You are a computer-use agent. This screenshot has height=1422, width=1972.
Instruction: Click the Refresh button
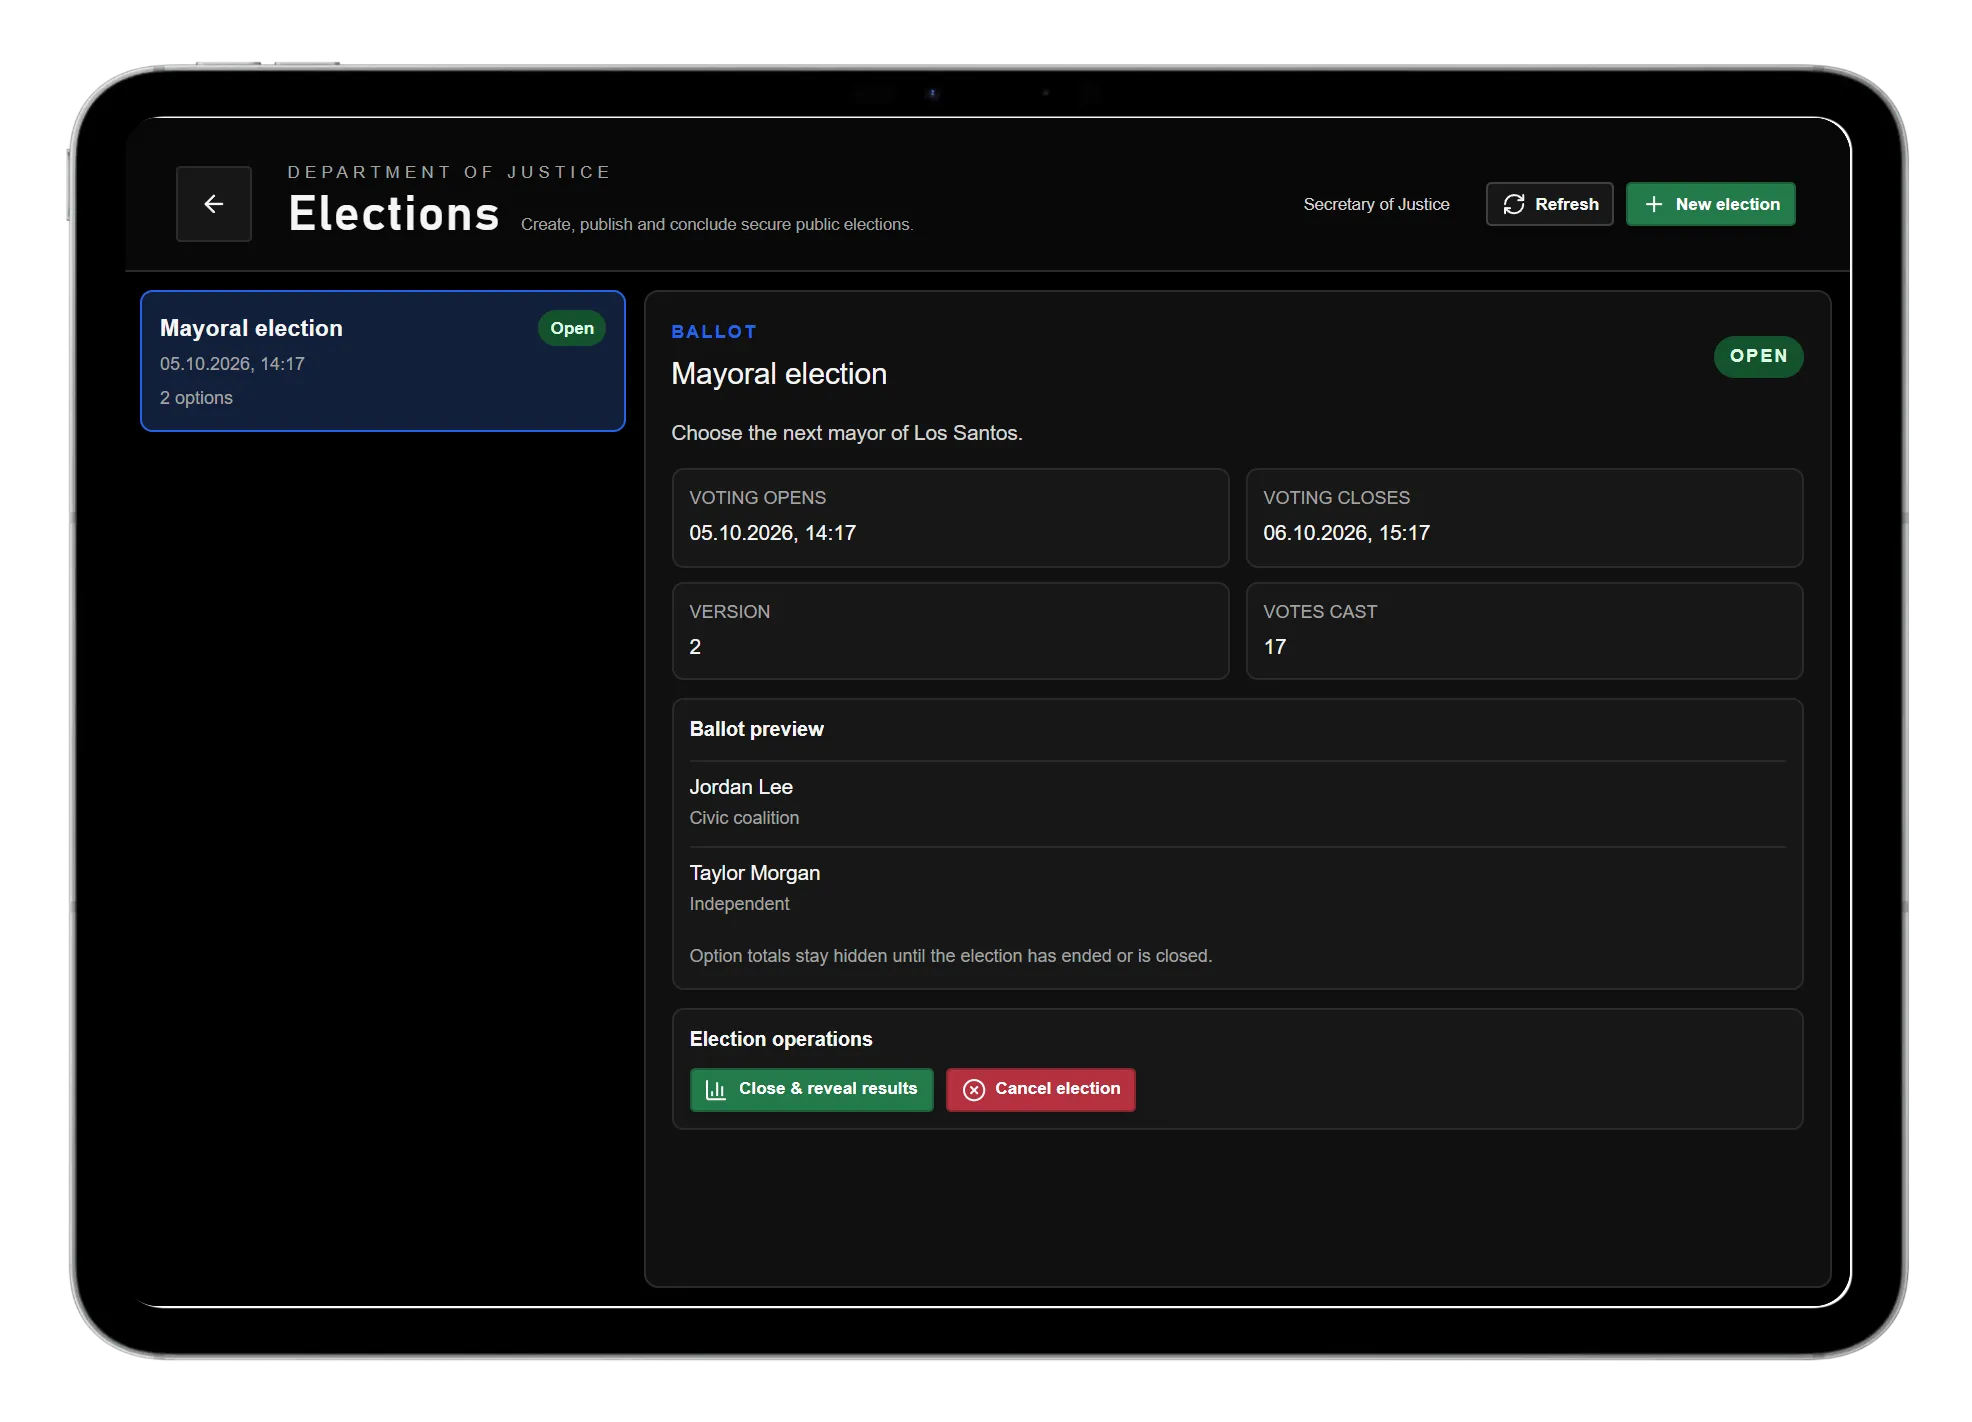point(1549,204)
